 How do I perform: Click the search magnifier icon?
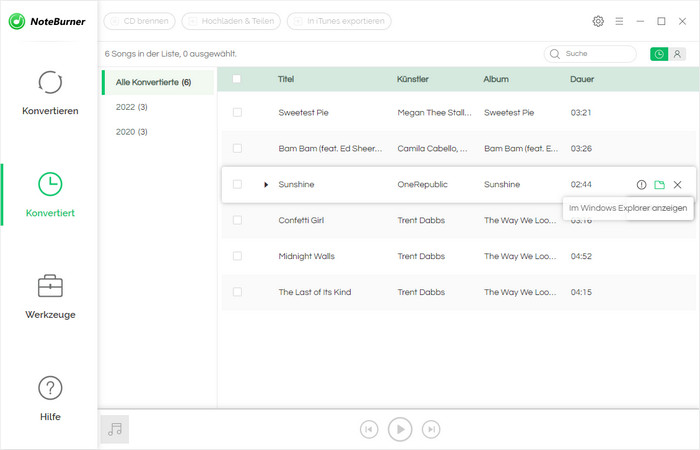click(x=555, y=54)
